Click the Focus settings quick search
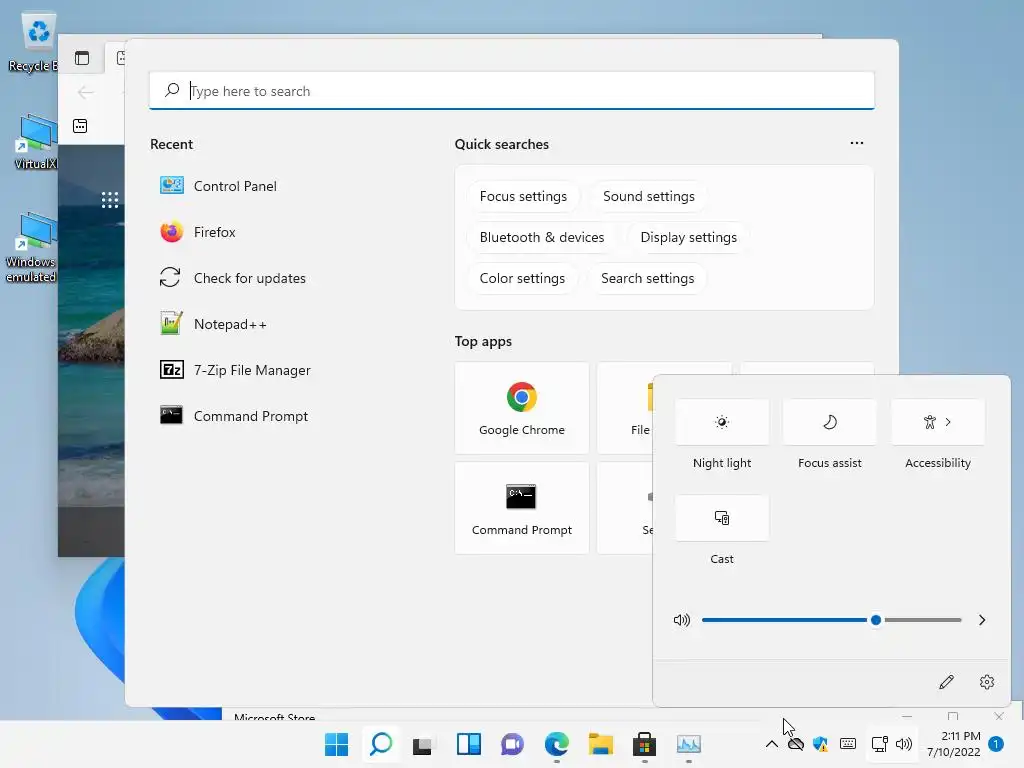The height and width of the screenshot is (768, 1024). click(523, 197)
